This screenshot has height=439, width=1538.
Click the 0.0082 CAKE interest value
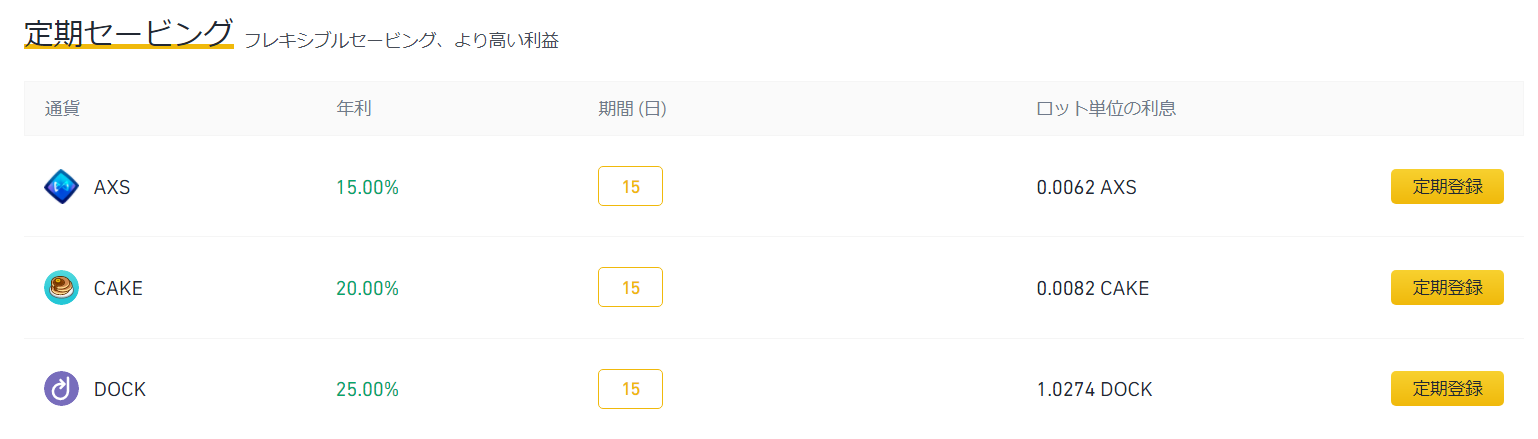[1093, 288]
